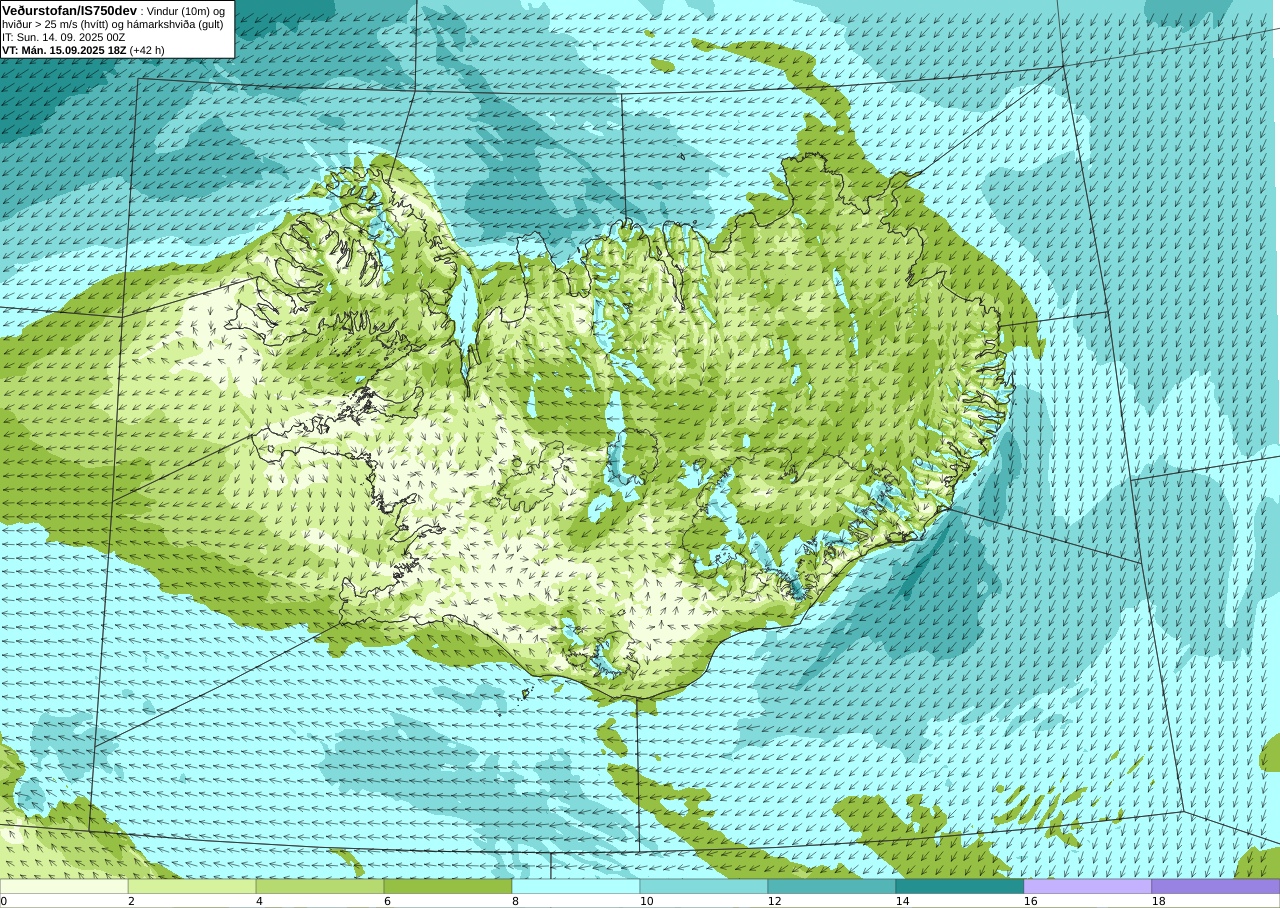Click the 14–16 m/s dark teal legend swatch

960,886
